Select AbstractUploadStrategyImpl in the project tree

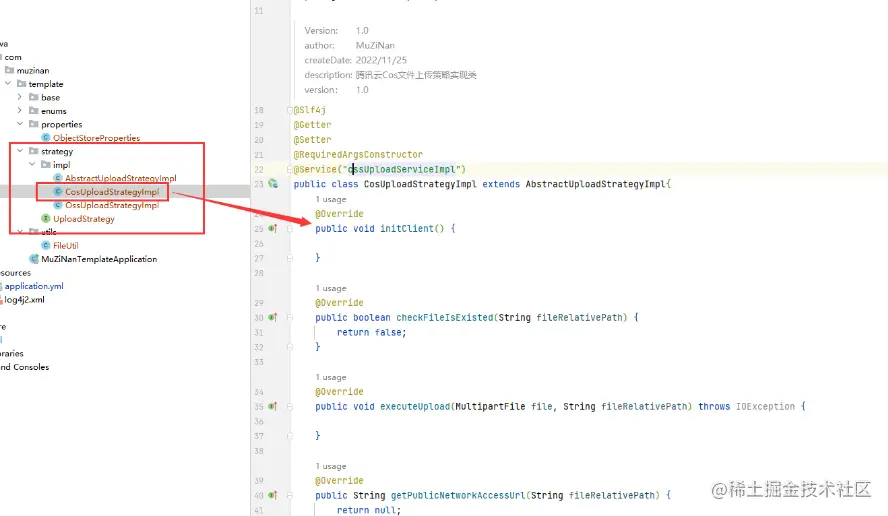[x=121, y=178]
